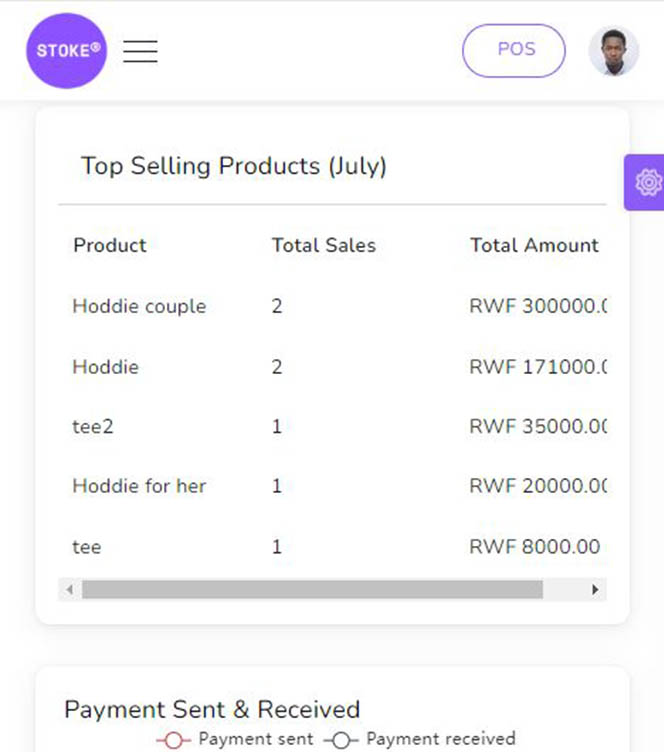
Task: Click the RWF 8000.00 amount cell
Action: click(535, 547)
